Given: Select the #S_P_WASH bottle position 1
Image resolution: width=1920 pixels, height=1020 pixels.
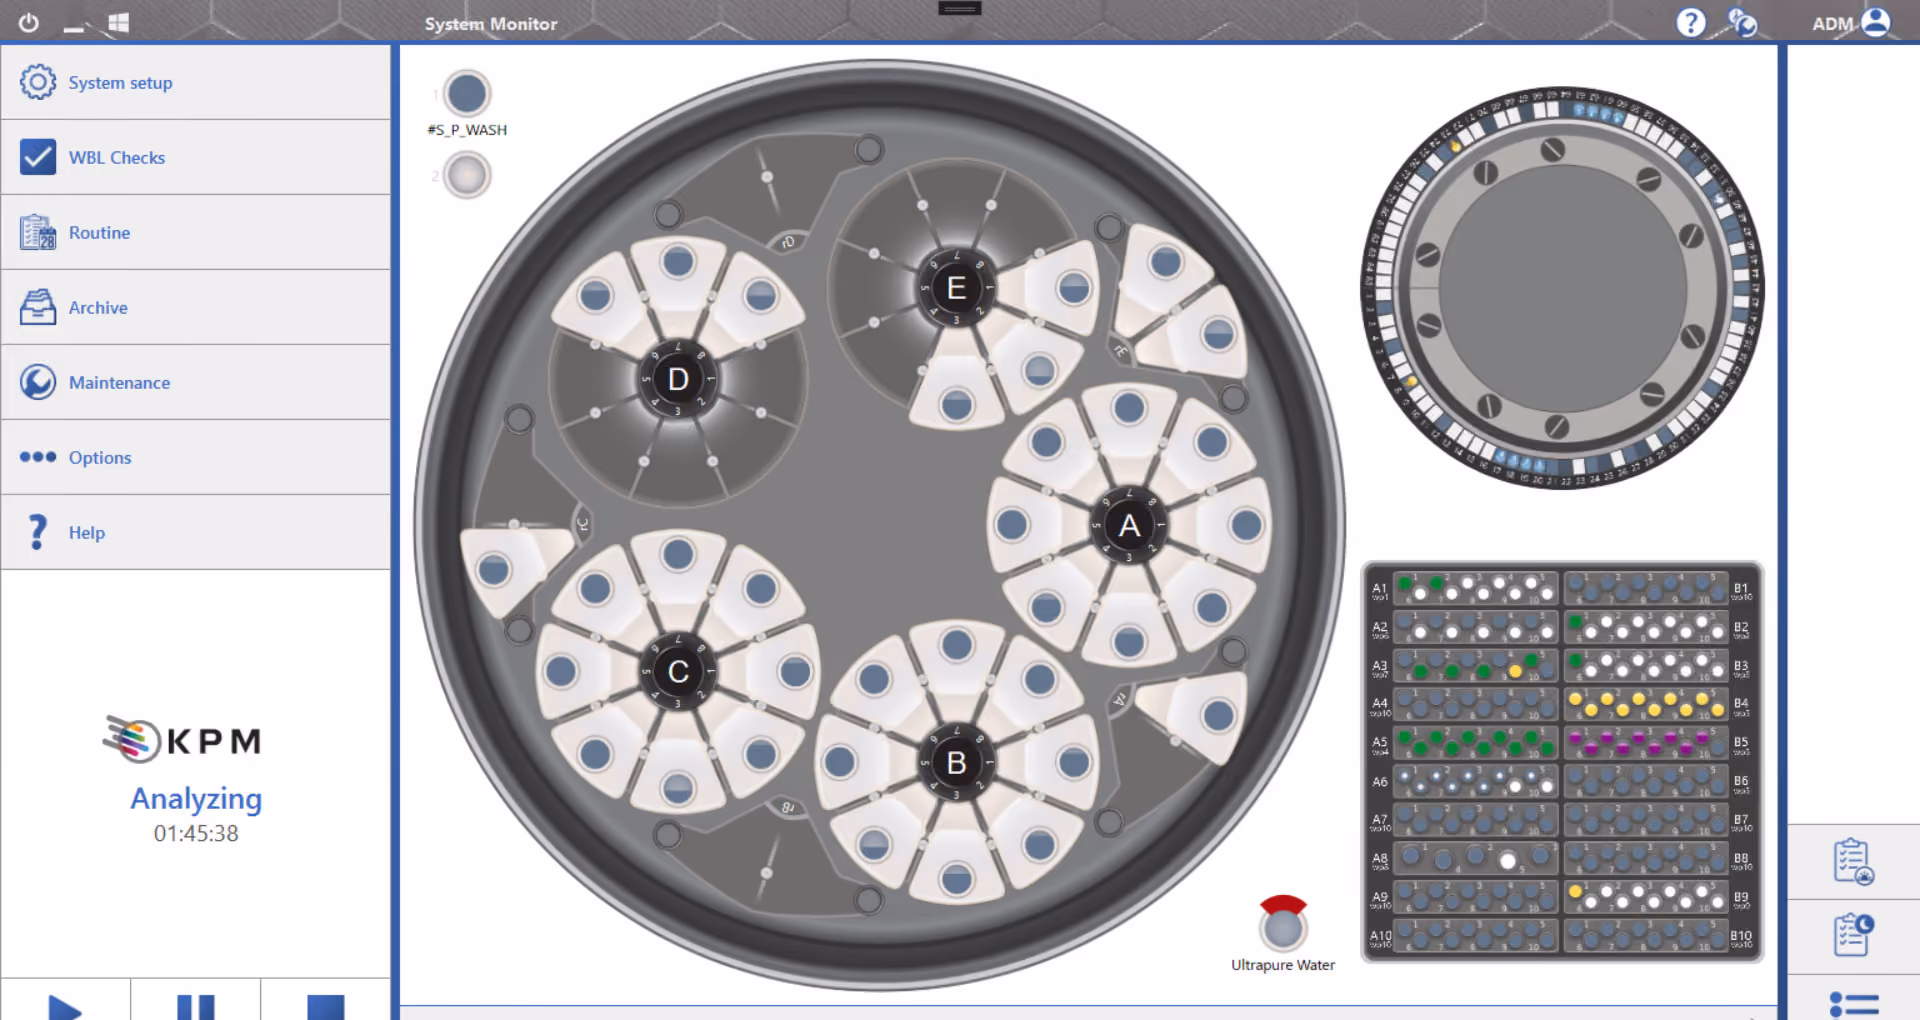Looking at the screenshot, I should (x=467, y=94).
